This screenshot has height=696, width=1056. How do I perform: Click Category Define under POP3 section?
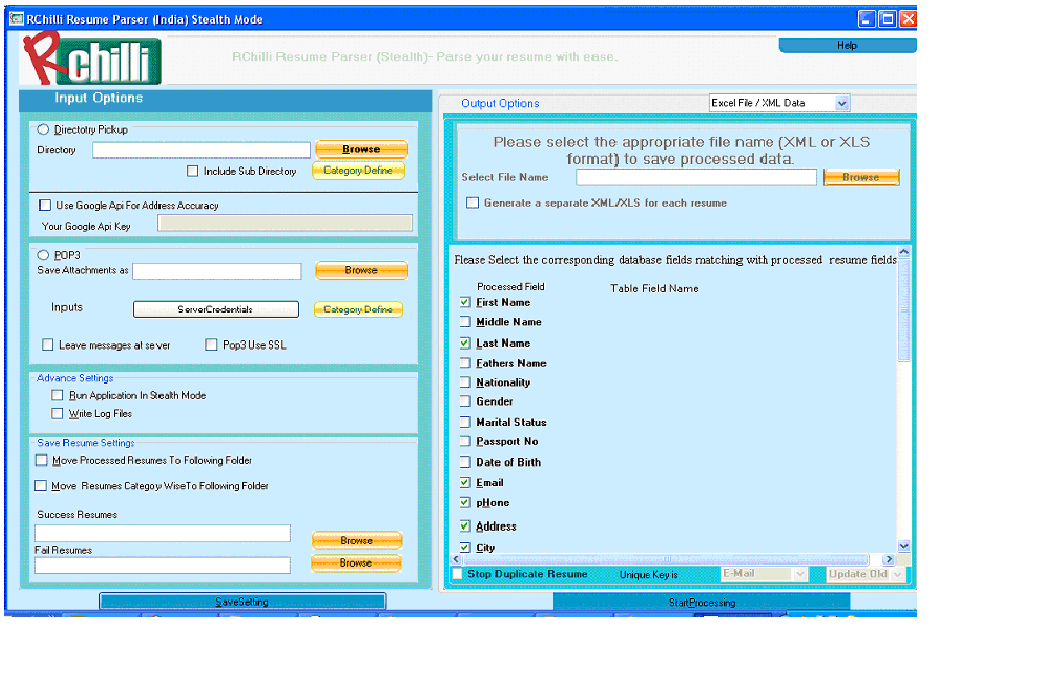click(358, 310)
